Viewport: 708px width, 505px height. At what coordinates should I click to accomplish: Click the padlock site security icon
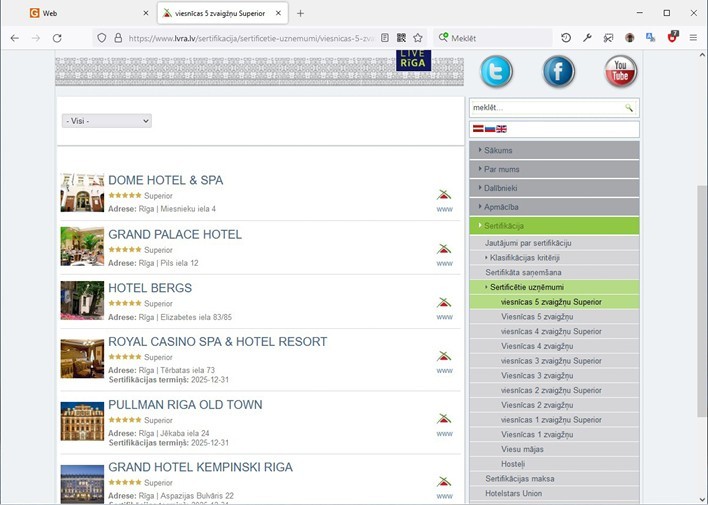tap(118, 38)
